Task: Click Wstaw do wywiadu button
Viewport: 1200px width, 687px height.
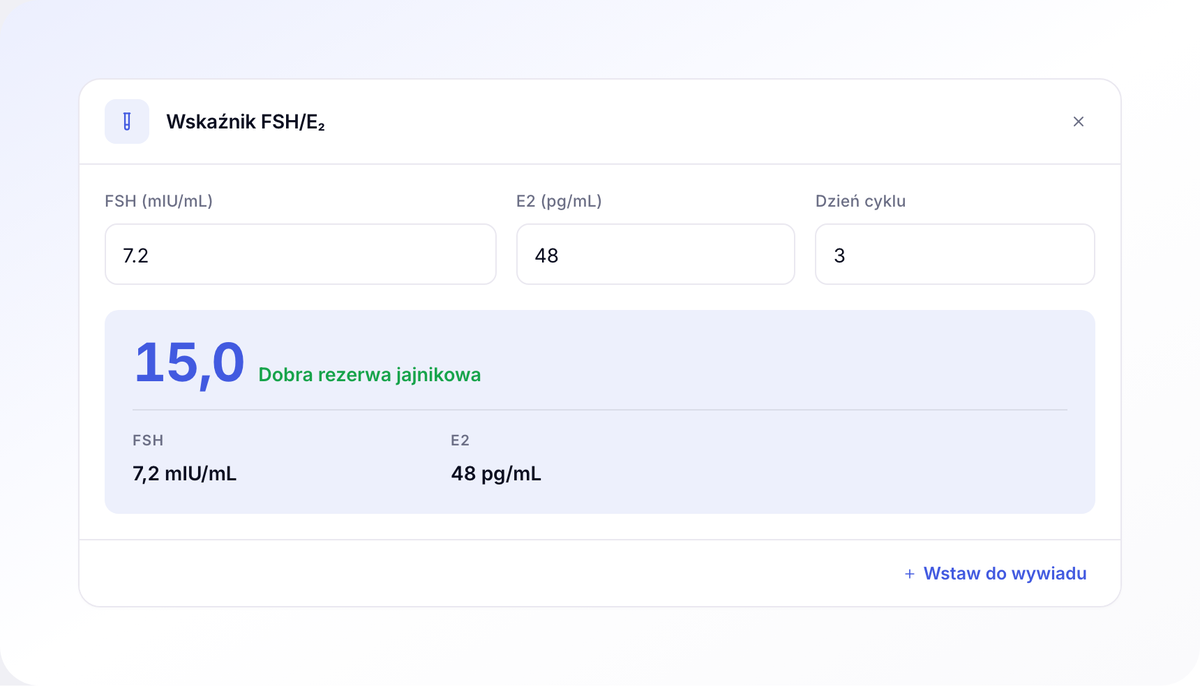Action: (995, 574)
